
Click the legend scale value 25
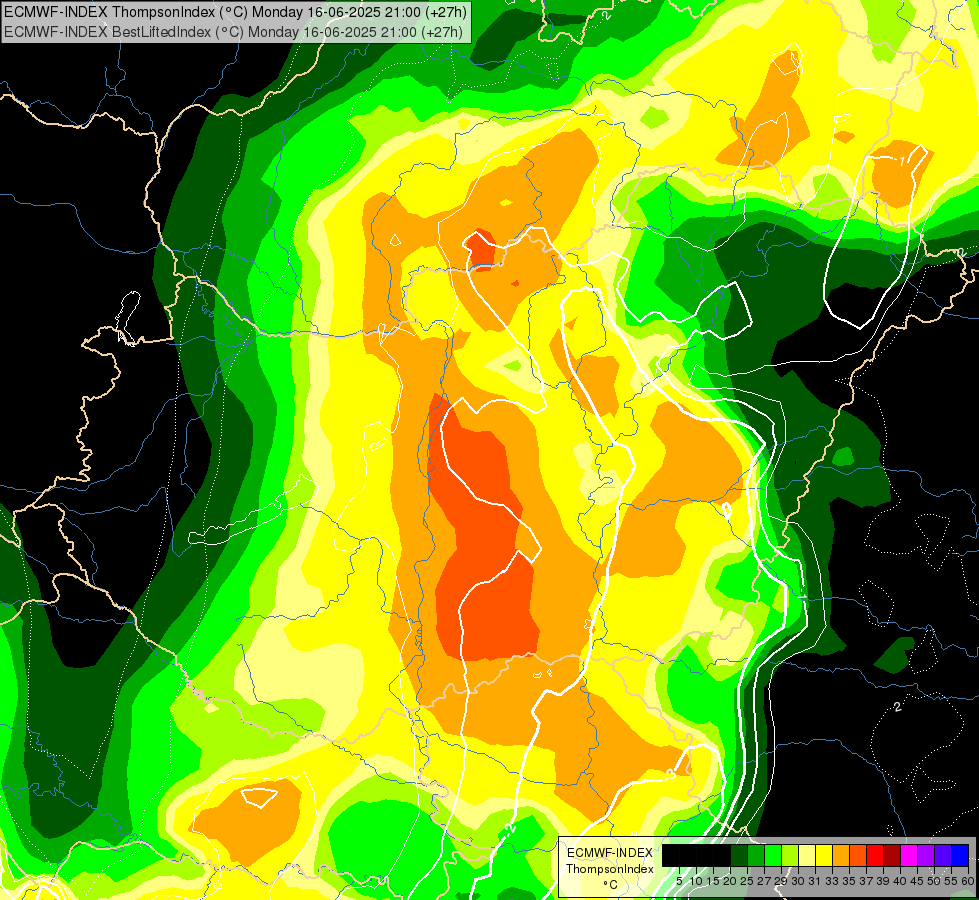coord(747,881)
